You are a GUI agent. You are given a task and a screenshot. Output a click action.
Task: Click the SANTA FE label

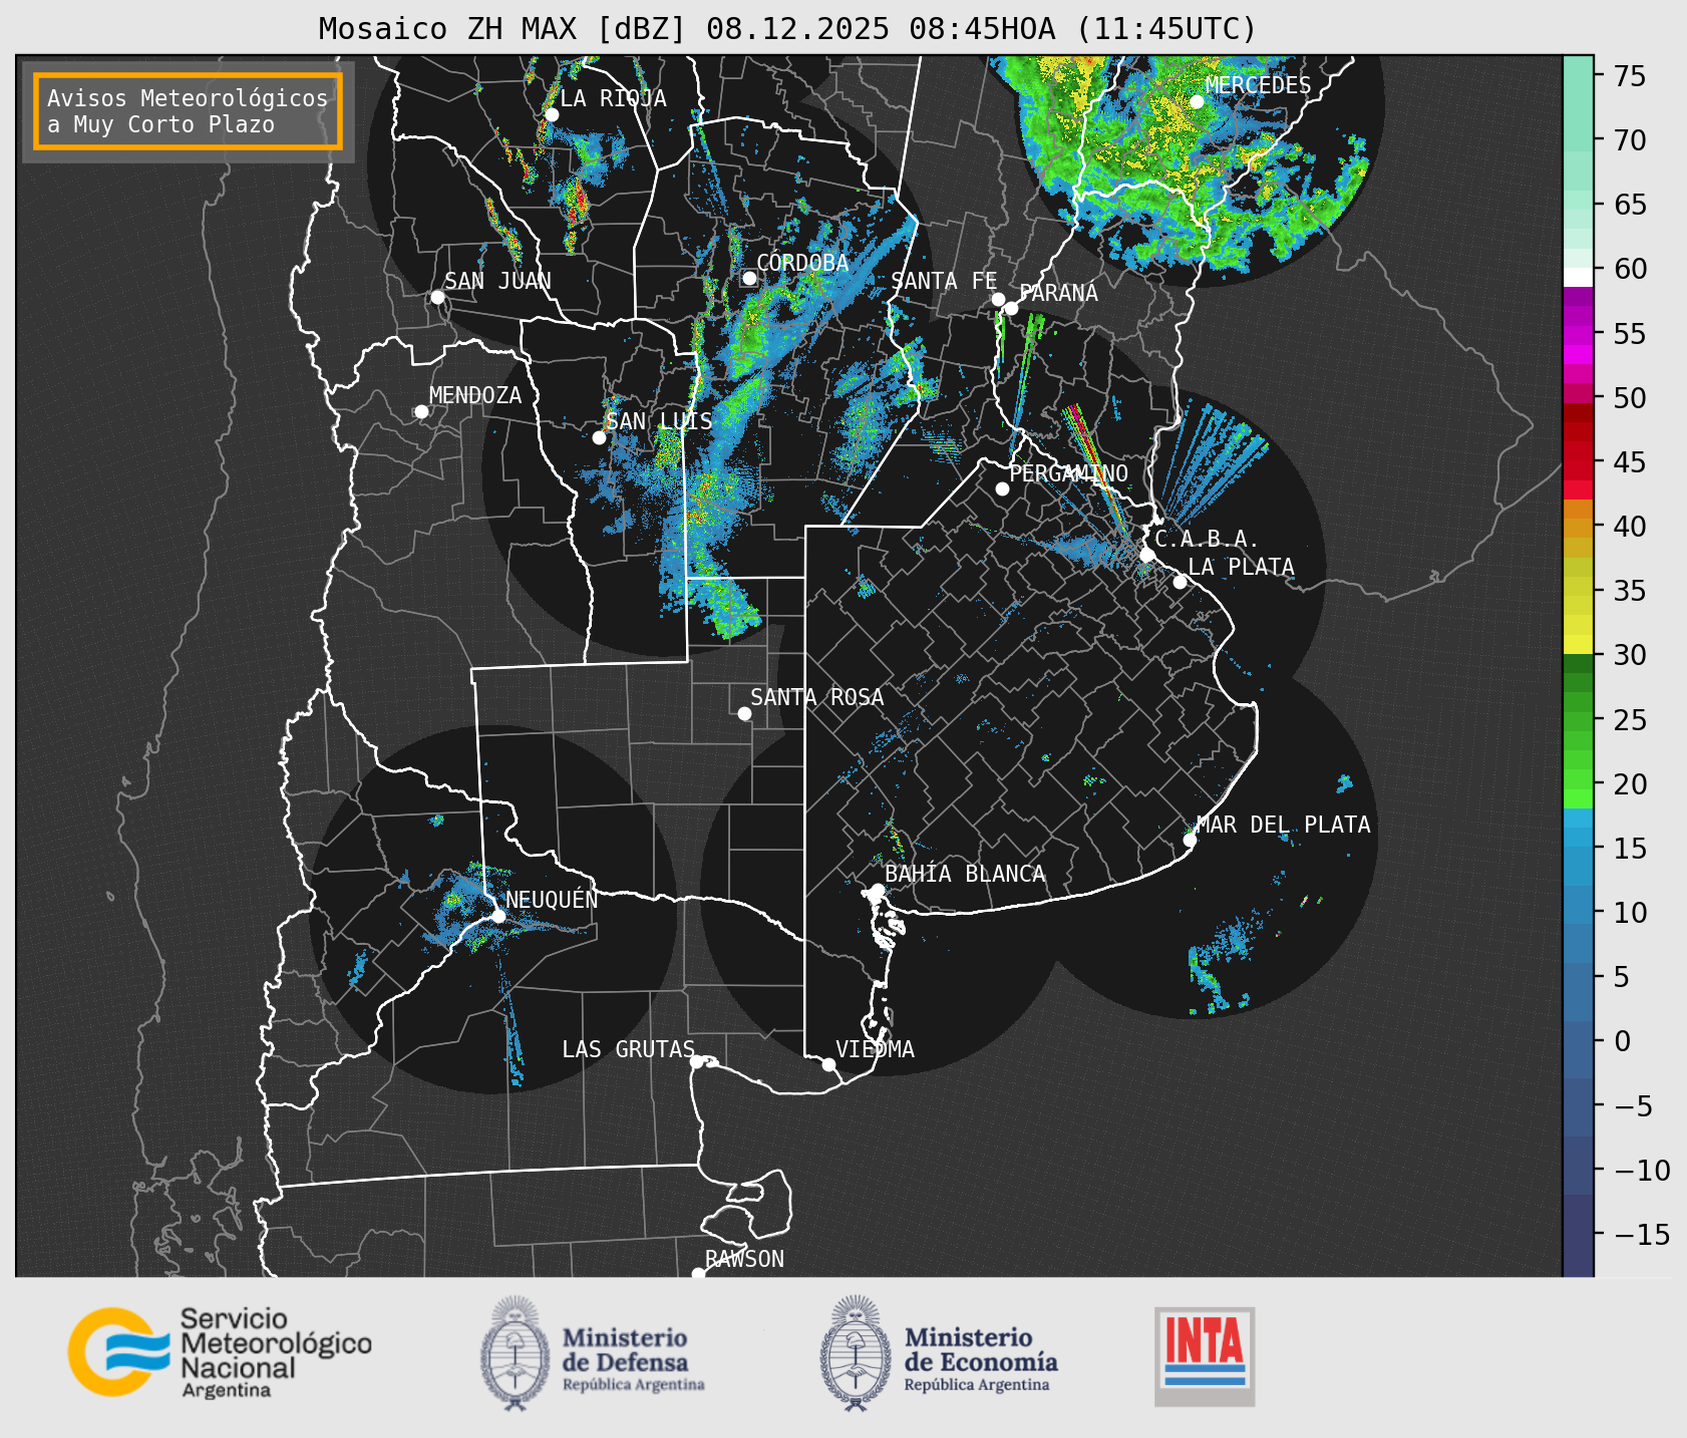click(944, 281)
